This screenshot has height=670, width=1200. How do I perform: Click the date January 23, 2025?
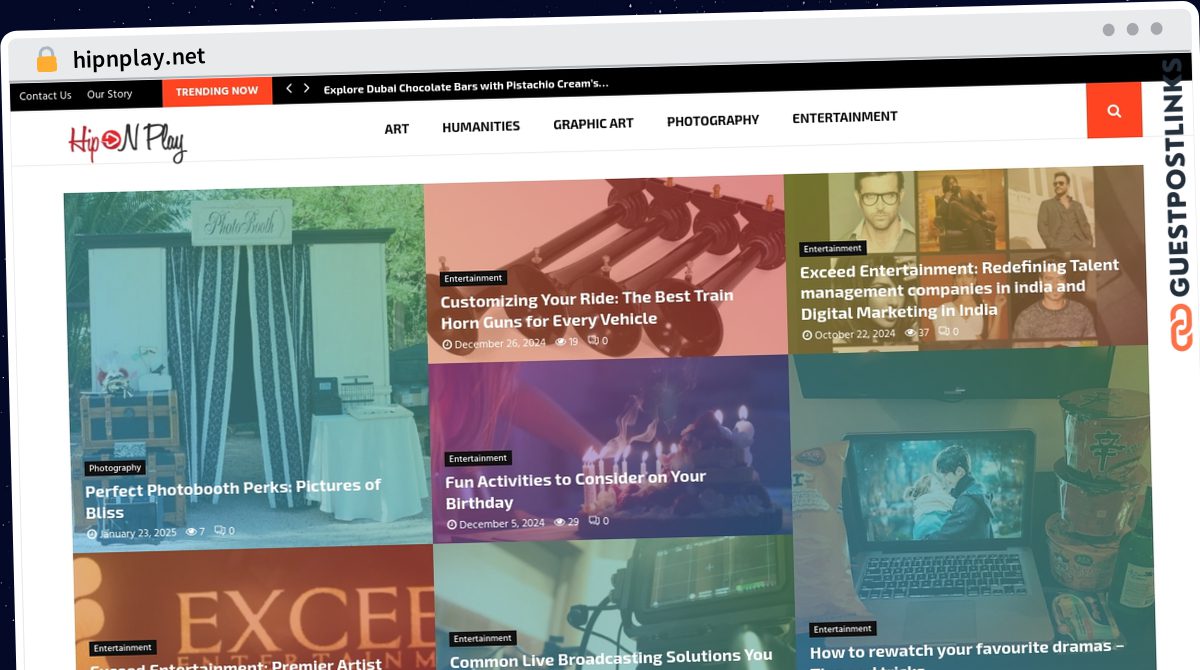pyautogui.click(x=138, y=533)
